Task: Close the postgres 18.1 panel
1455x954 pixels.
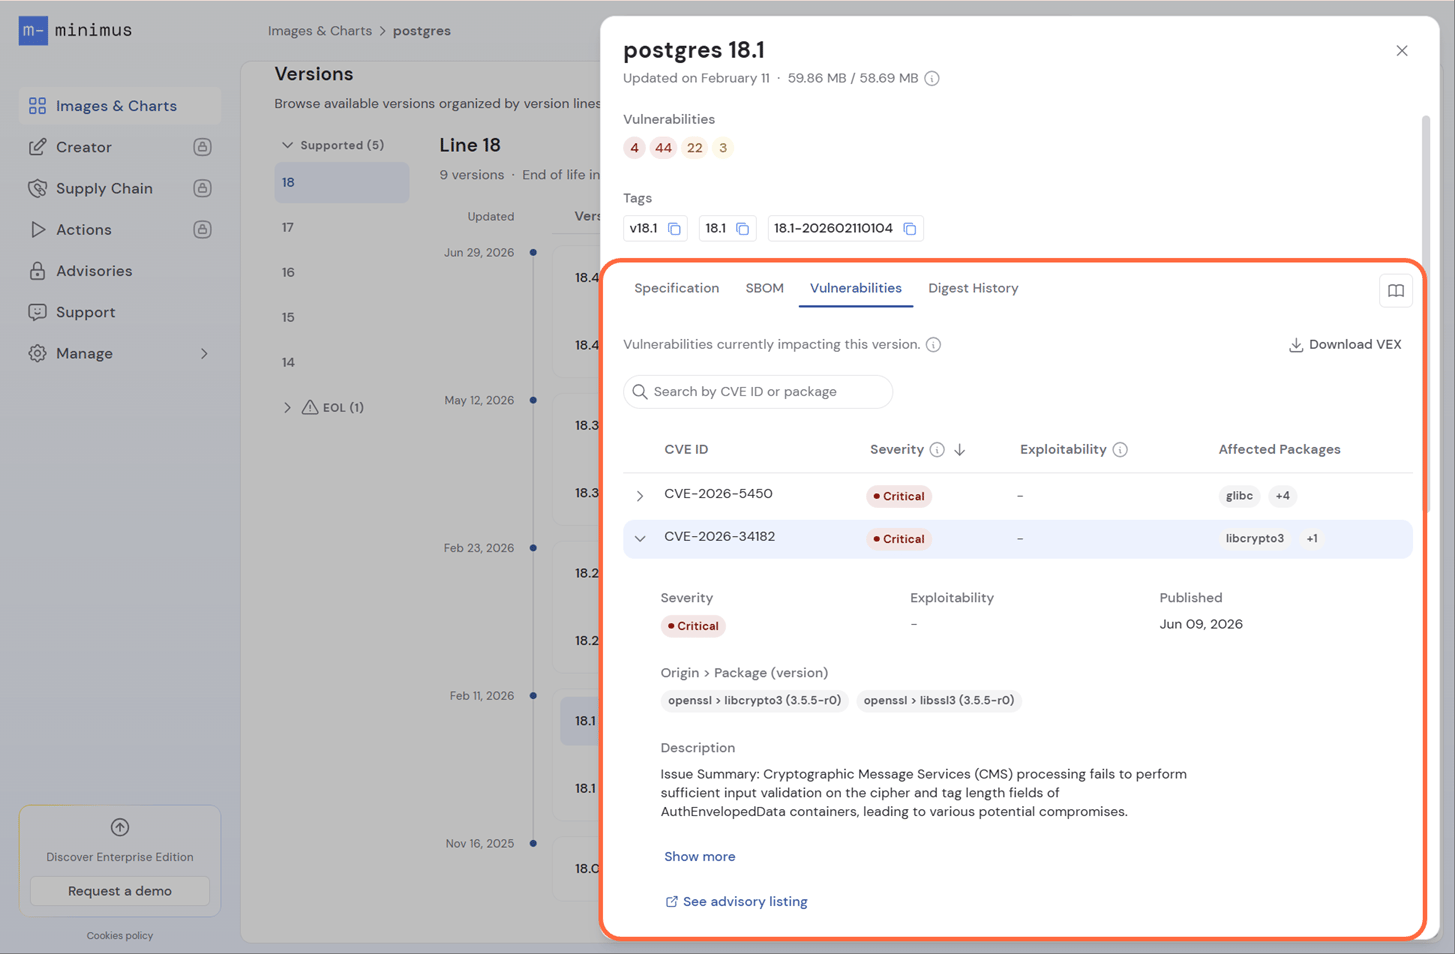Action: (x=1402, y=51)
